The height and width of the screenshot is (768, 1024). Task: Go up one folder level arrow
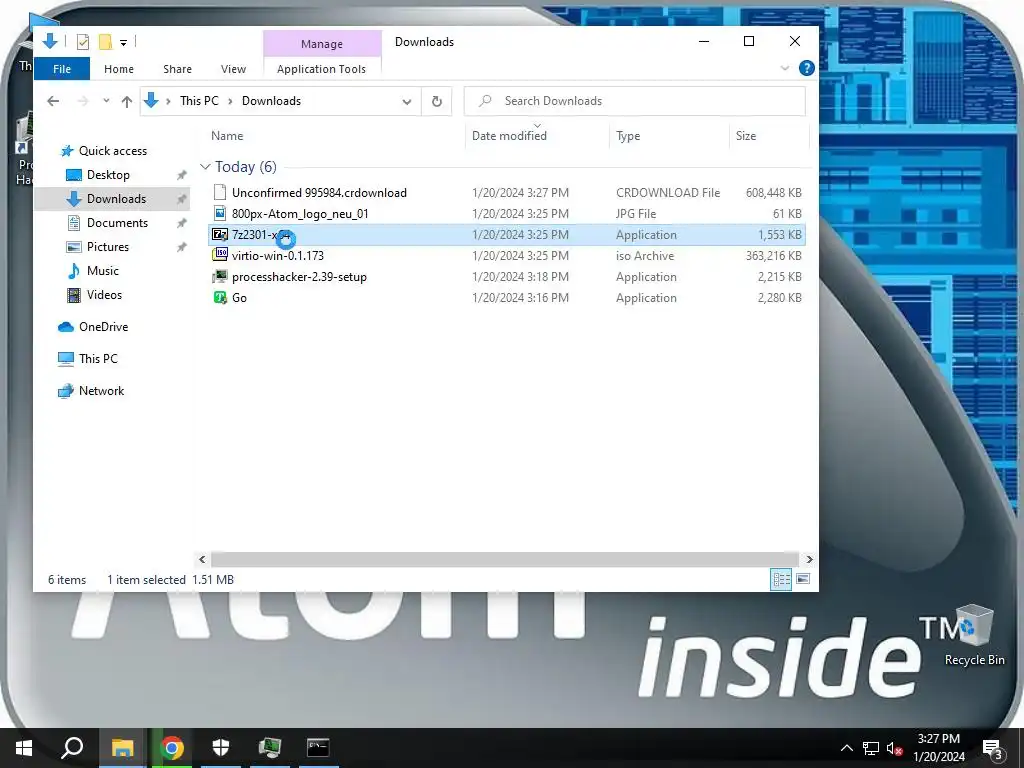pos(127,101)
